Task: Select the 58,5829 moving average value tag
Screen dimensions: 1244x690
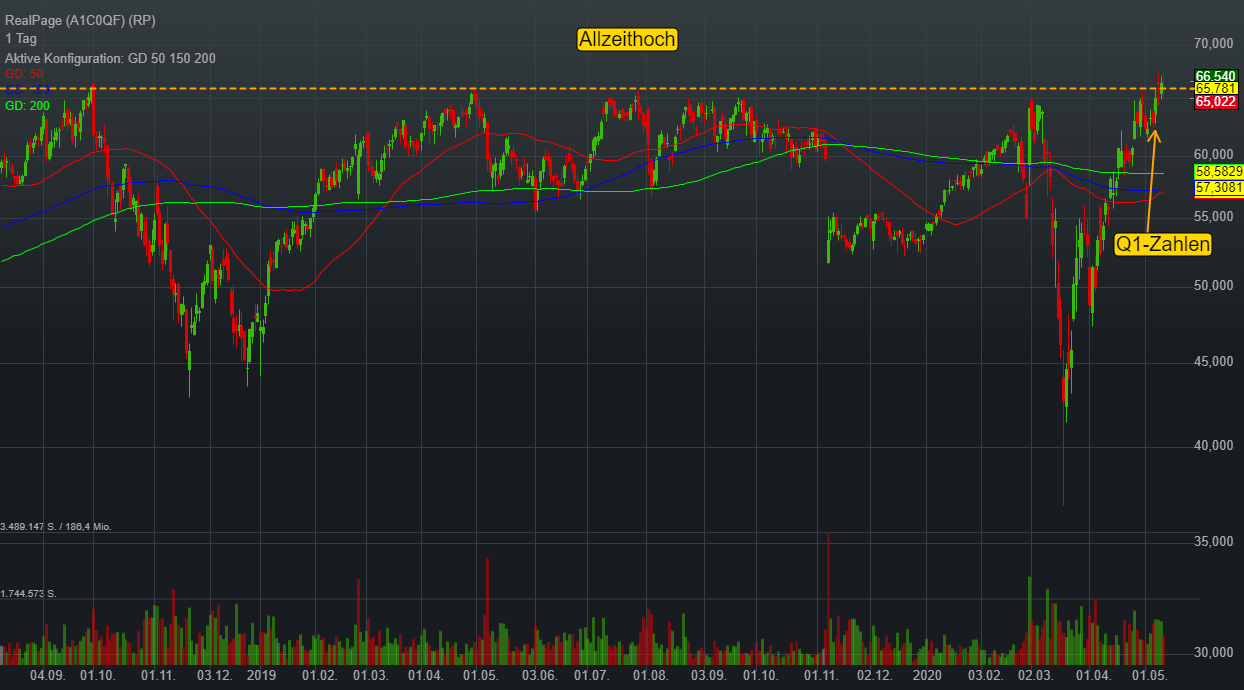Action: coord(1219,172)
